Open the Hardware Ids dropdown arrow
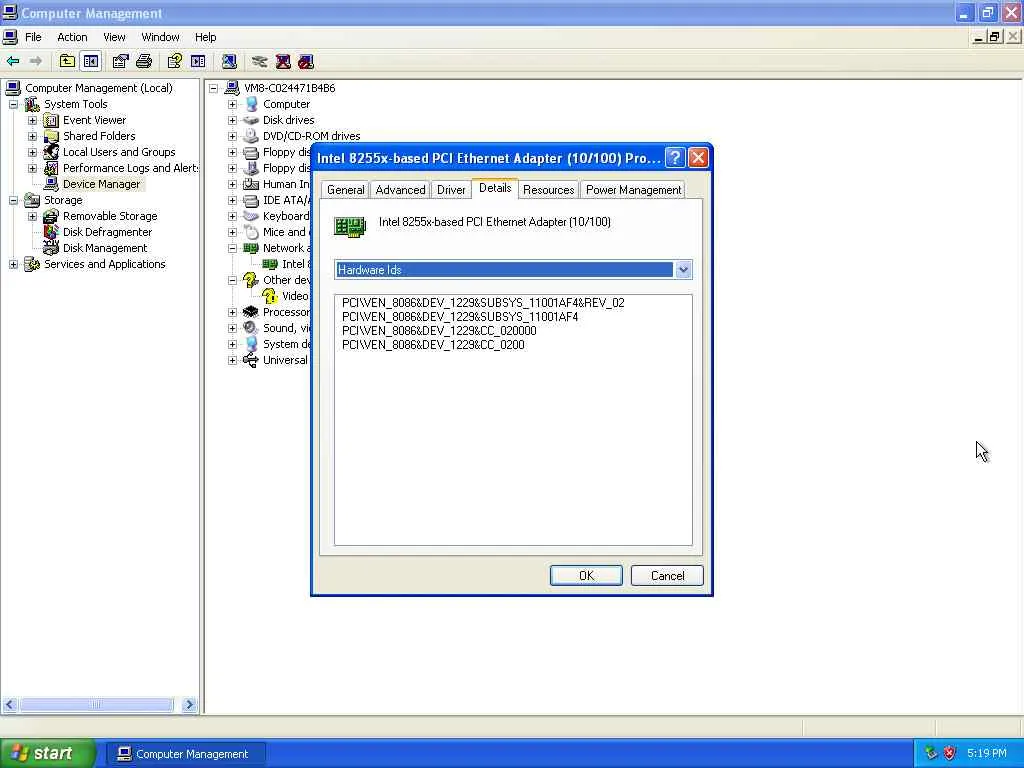 point(682,270)
